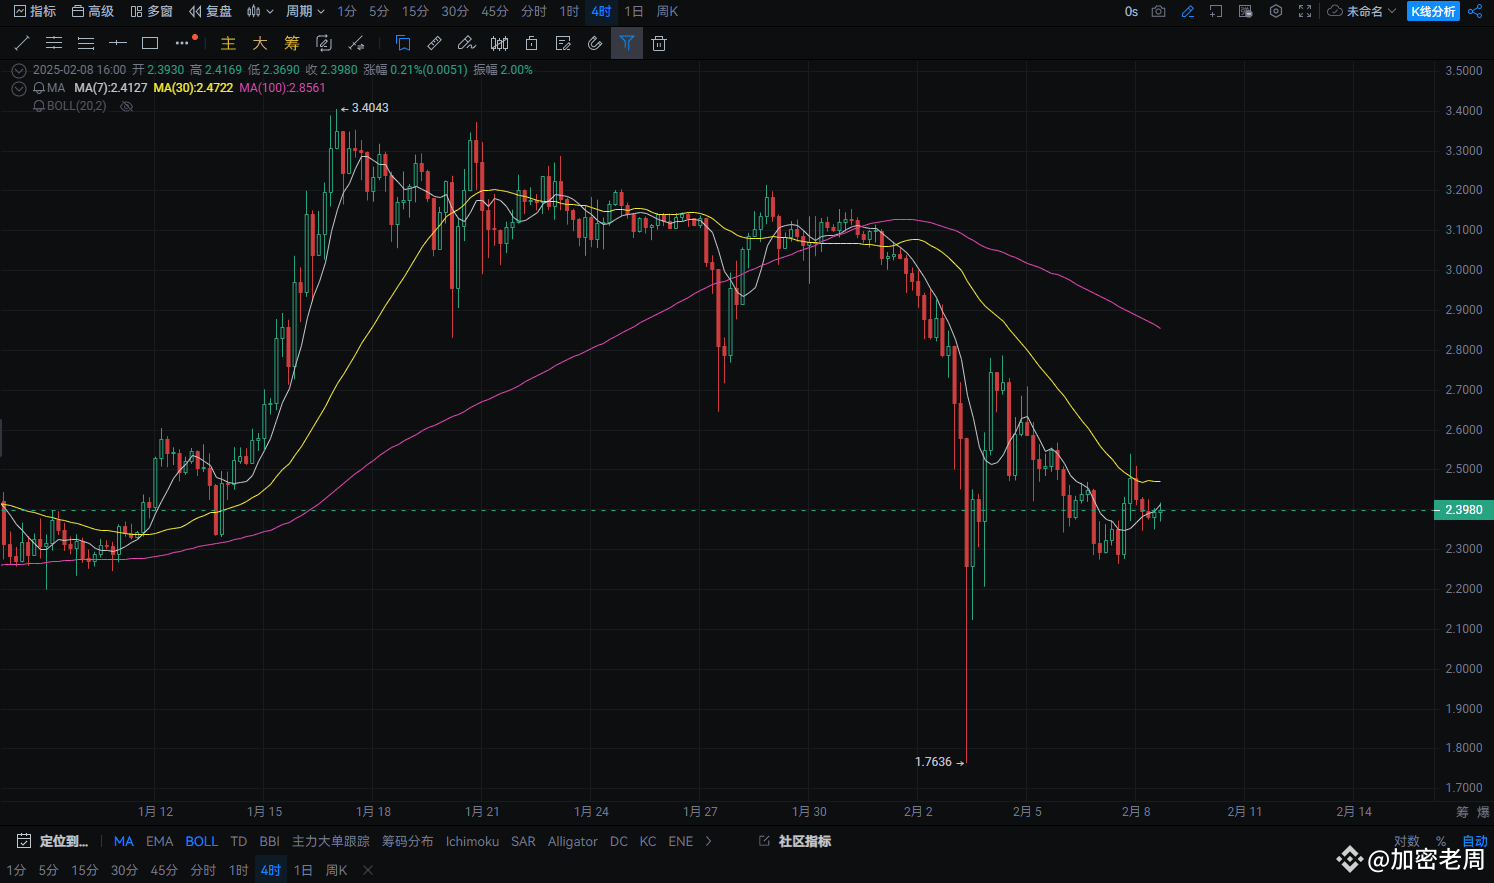Click the share chart icon top right
Screen dimensions: 1494x883
click(1475, 12)
